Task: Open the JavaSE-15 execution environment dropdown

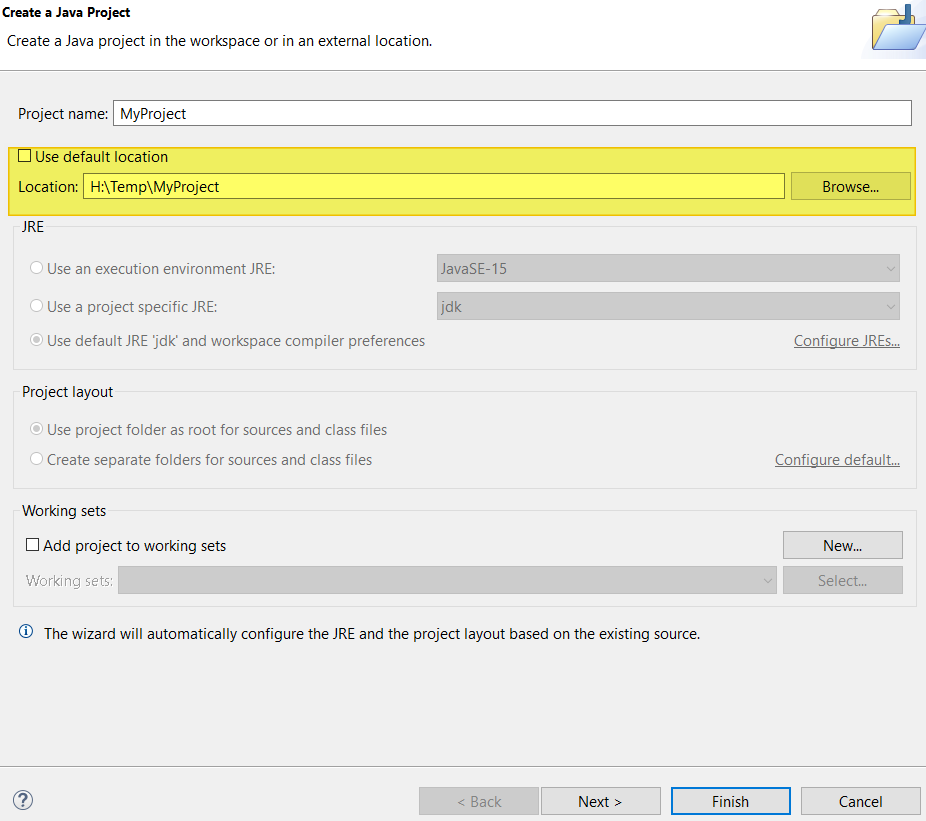Action: pos(668,268)
